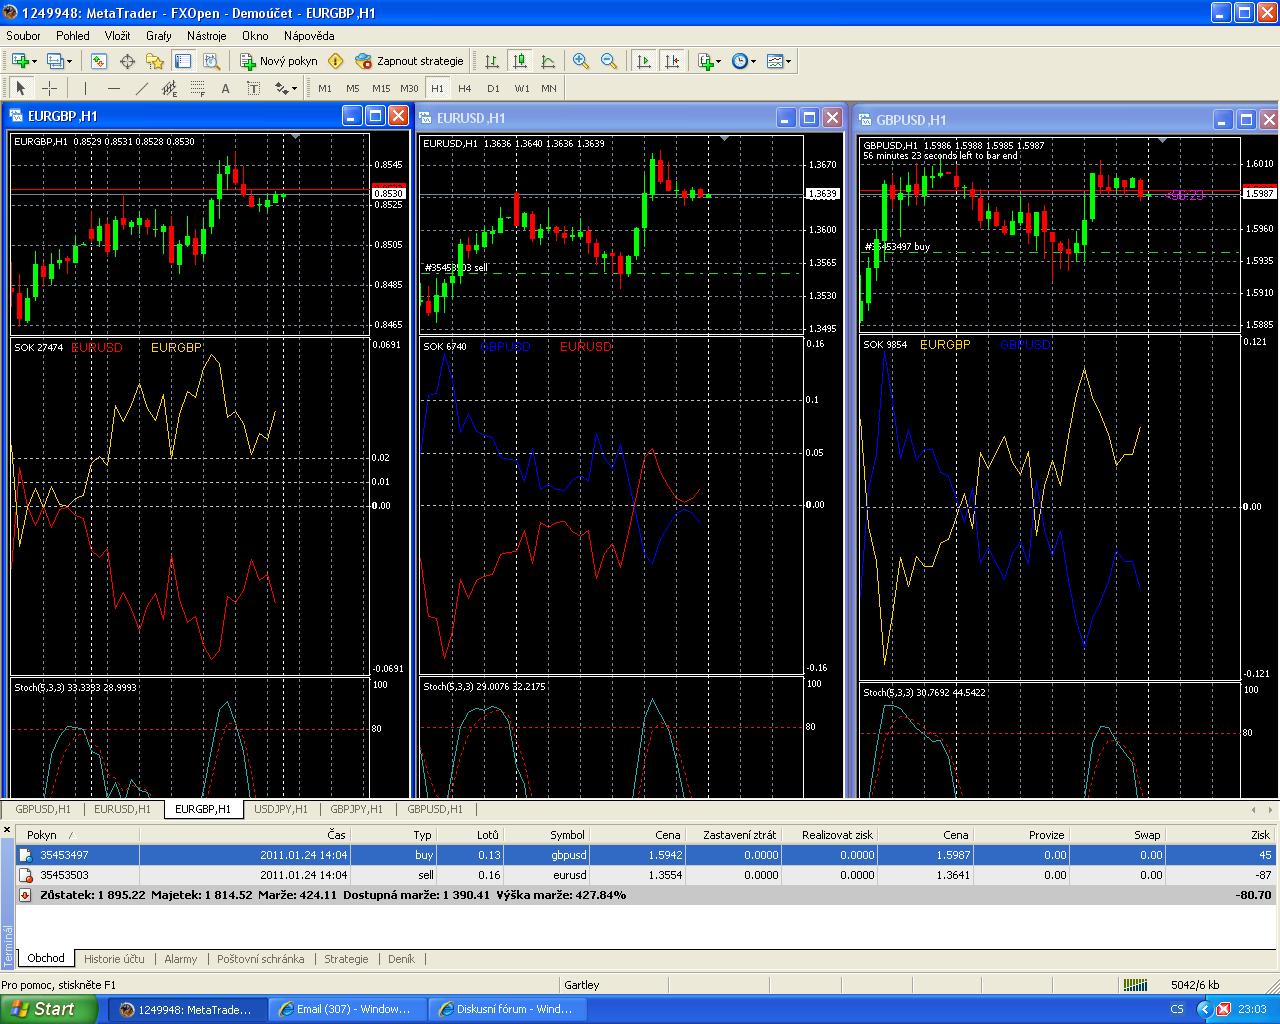The image size is (1280, 1024).
Task: Open Start menu
Action: (x=48, y=1009)
